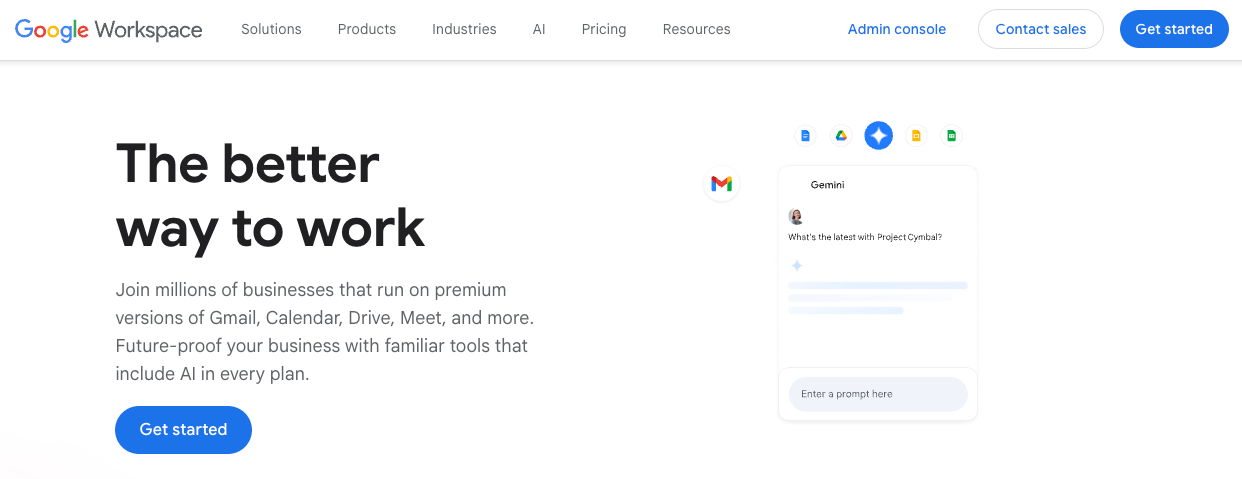Image resolution: width=1242 pixels, height=479 pixels.
Task: Open the Resources menu
Action: 697,29
